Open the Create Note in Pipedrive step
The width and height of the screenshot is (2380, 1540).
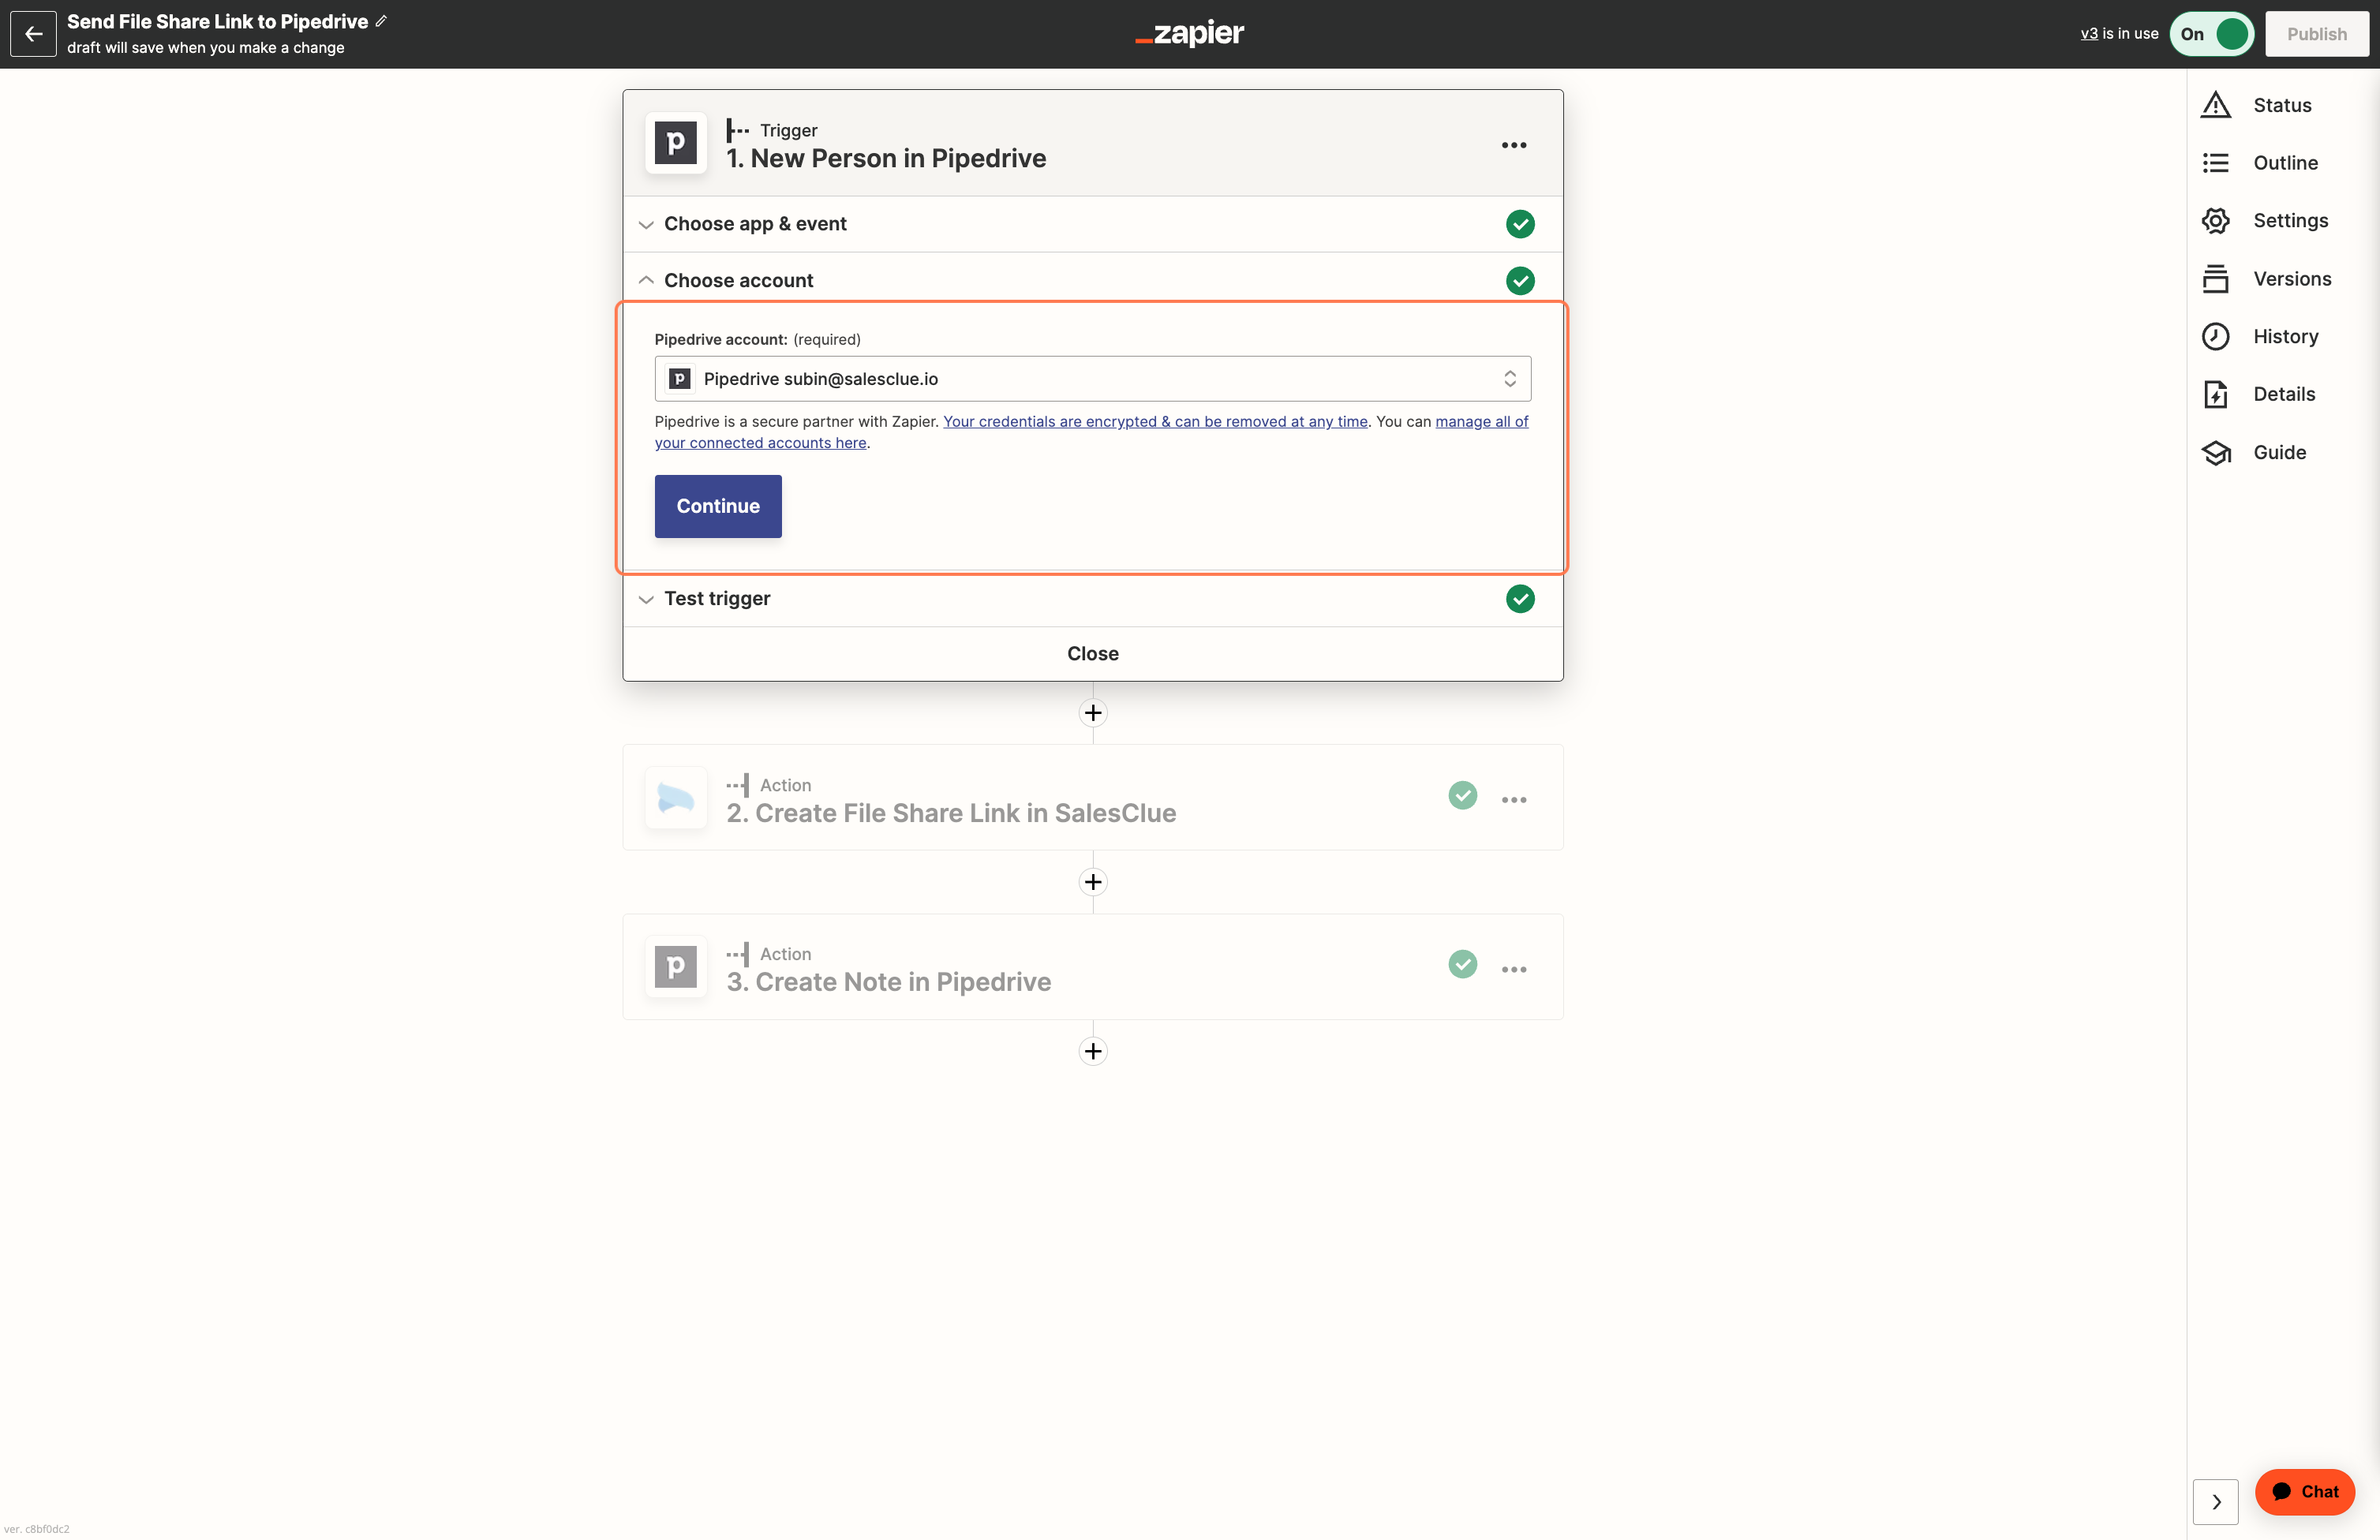pyautogui.click(x=1092, y=967)
